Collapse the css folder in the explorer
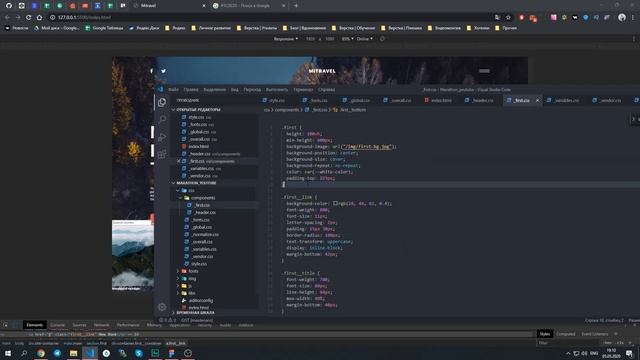Viewport: 640px width, 360px height. [x=188, y=190]
